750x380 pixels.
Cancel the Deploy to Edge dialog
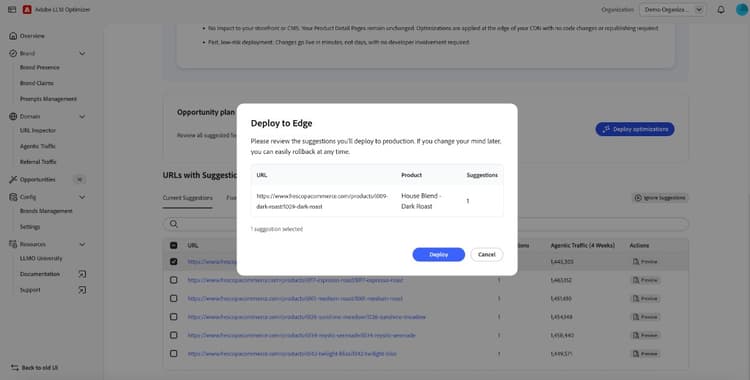point(486,255)
